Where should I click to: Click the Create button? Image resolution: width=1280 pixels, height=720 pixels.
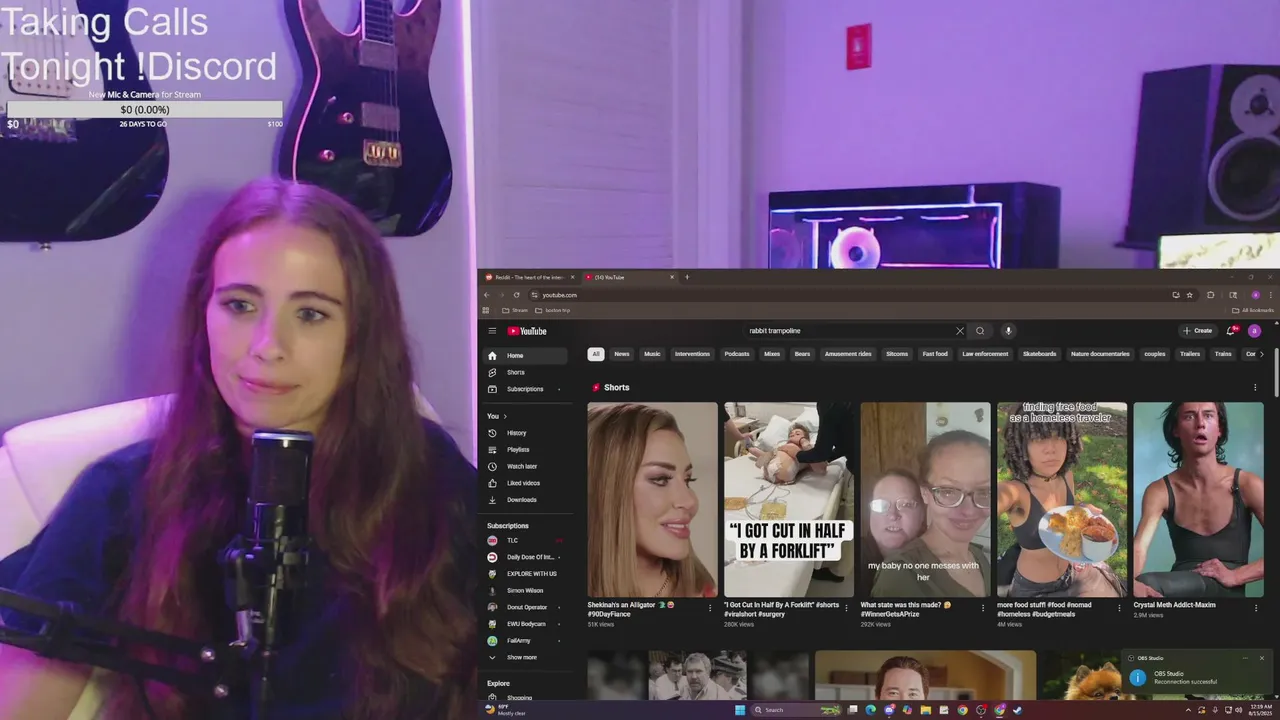(x=1197, y=331)
